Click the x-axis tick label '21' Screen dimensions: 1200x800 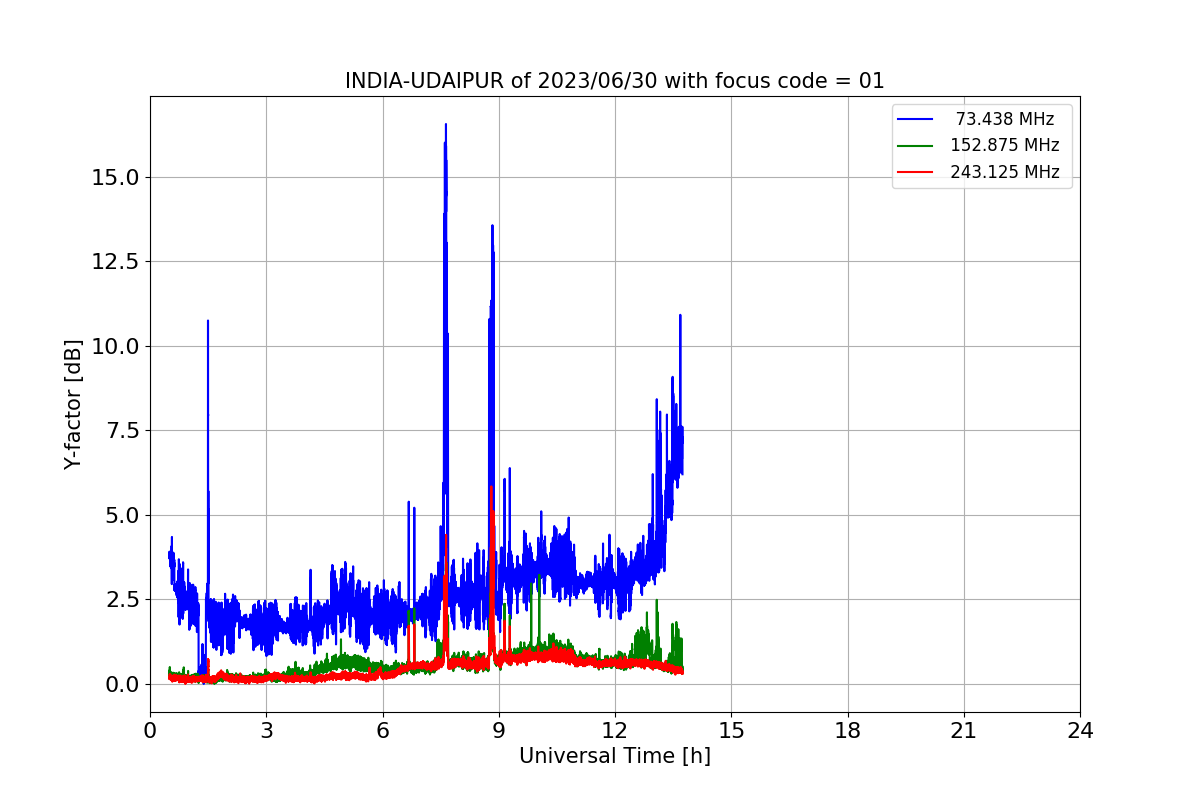[x=964, y=731]
